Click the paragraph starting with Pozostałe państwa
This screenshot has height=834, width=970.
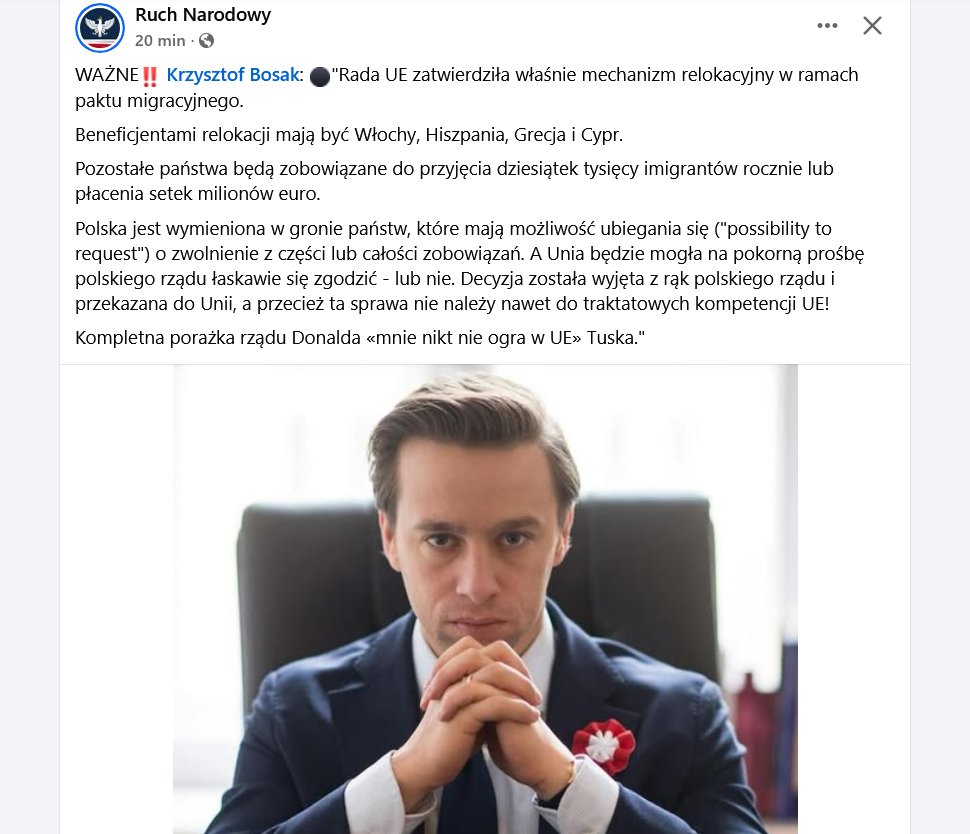click(x=454, y=181)
